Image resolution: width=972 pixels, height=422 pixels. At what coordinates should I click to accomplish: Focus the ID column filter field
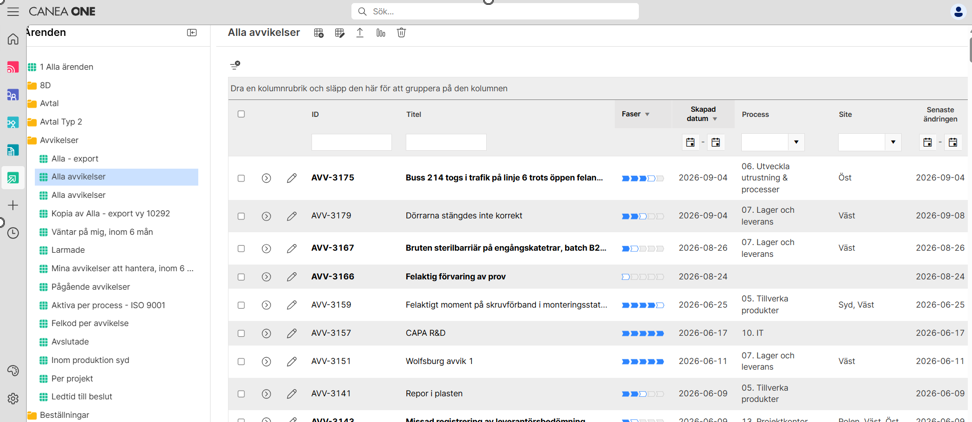click(351, 143)
